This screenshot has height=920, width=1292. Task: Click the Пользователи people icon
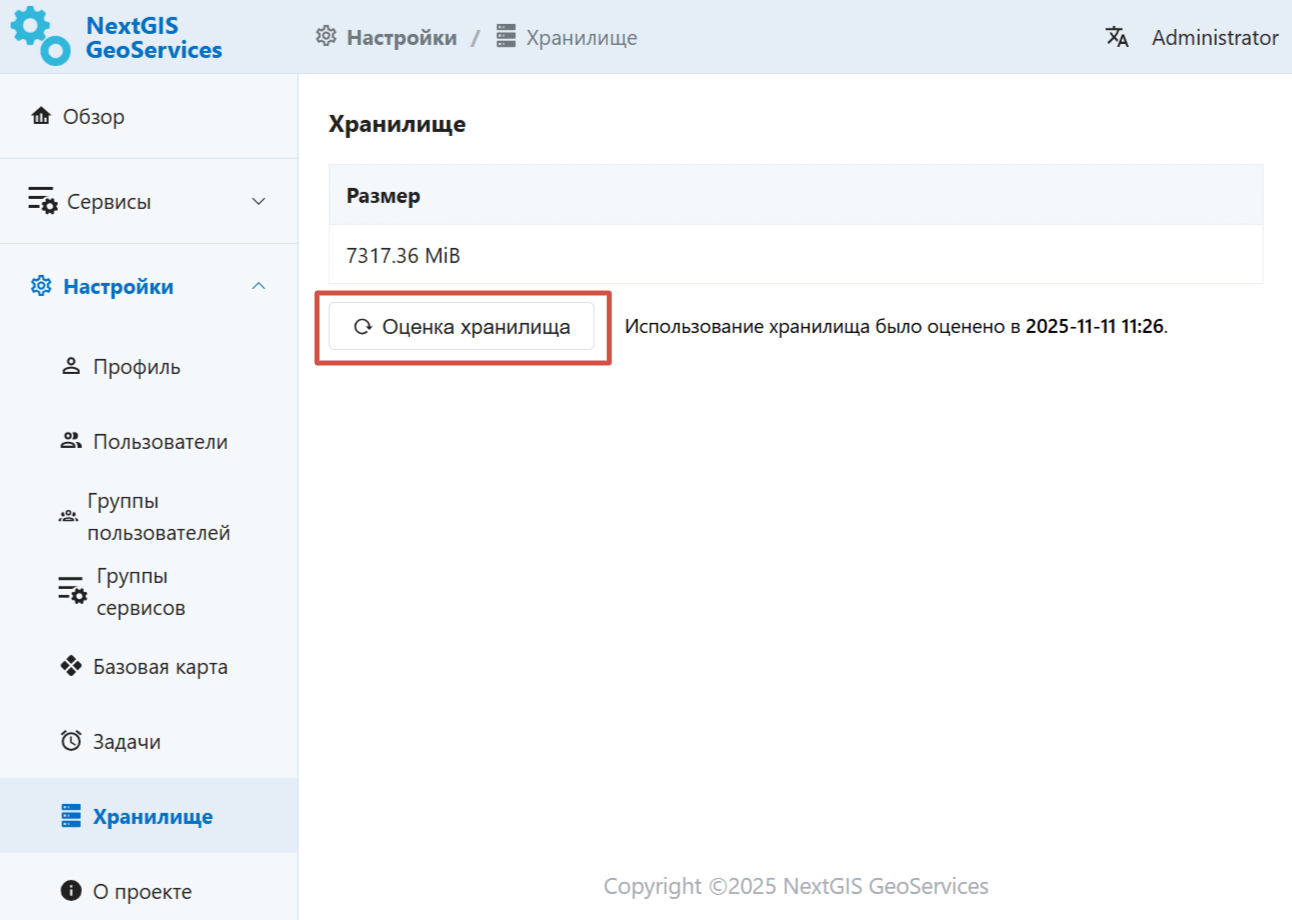70,441
